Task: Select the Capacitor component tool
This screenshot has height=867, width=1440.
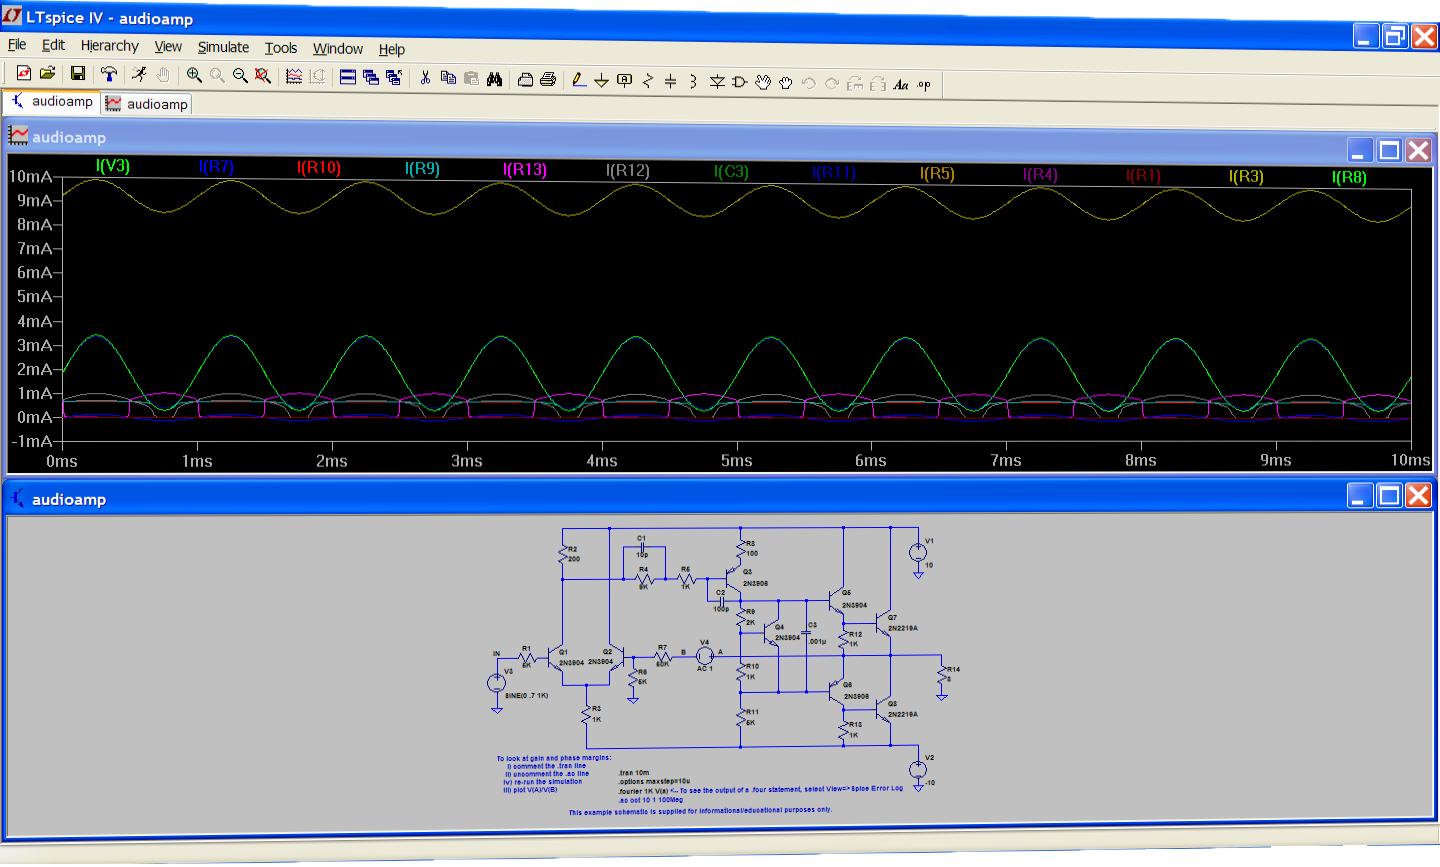Action: [x=671, y=81]
